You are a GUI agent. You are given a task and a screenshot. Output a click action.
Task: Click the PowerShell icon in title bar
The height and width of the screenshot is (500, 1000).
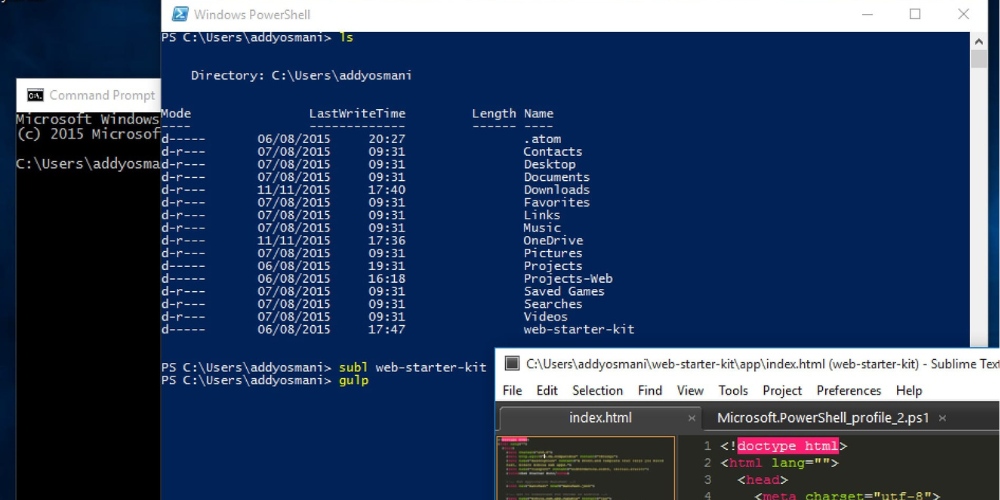[x=180, y=14]
